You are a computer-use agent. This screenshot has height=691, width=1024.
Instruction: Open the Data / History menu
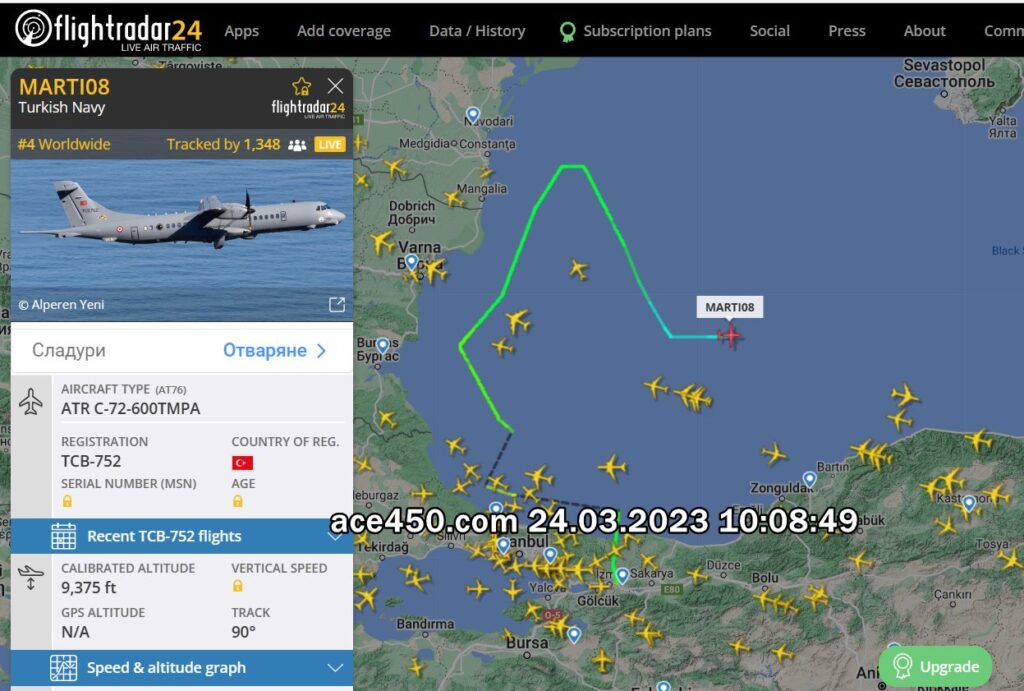(477, 31)
